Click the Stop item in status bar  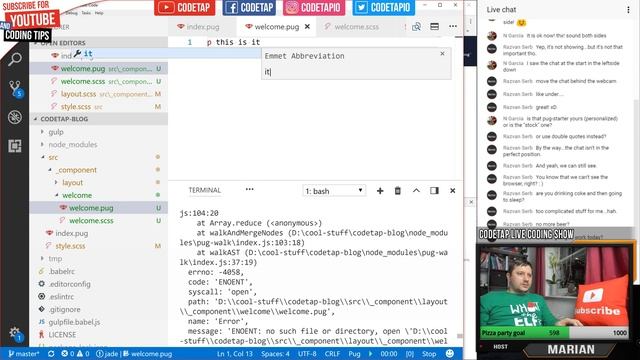[x=429, y=354]
